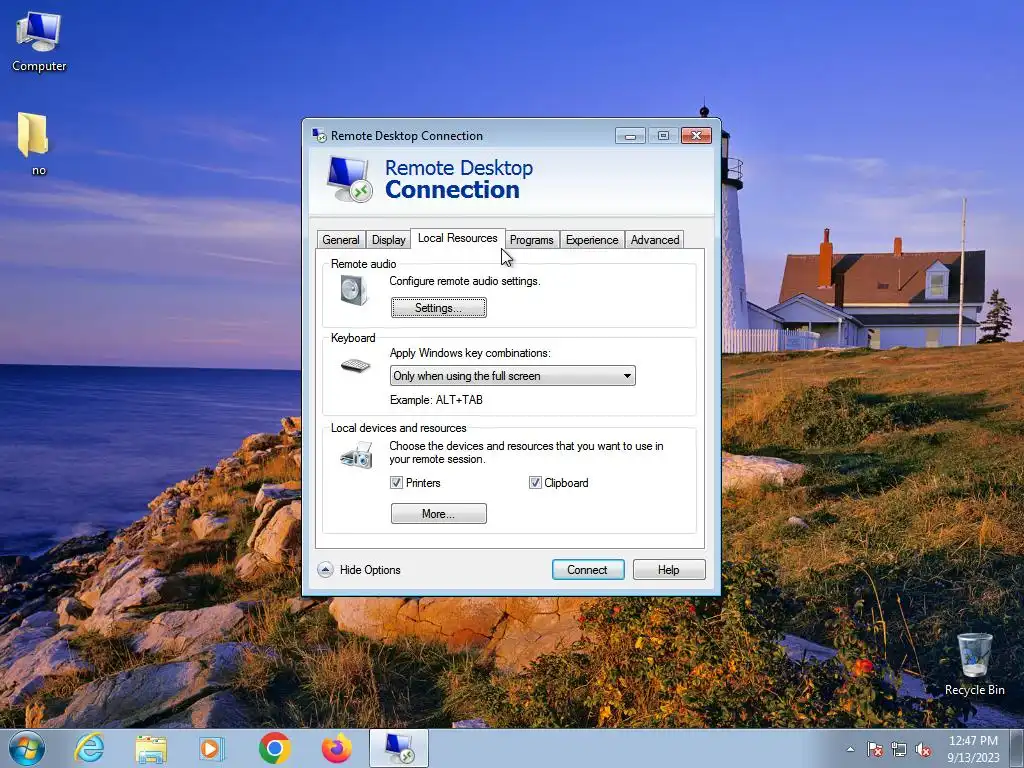Open Action Center flag icon
Image resolution: width=1024 pixels, height=768 pixels.
click(874, 749)
